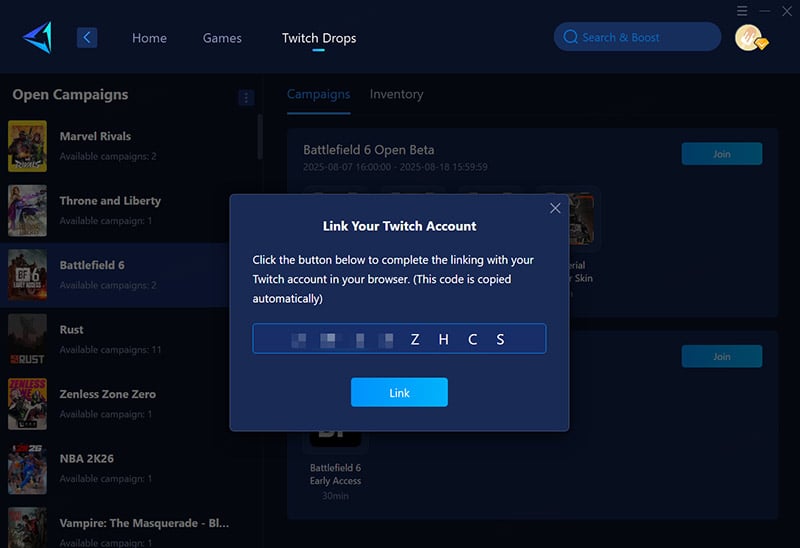This screenshot has width=800, height=548.
Task: Focus the Search & Boost field
Action: pyautogui.click(x=637, y=37)
